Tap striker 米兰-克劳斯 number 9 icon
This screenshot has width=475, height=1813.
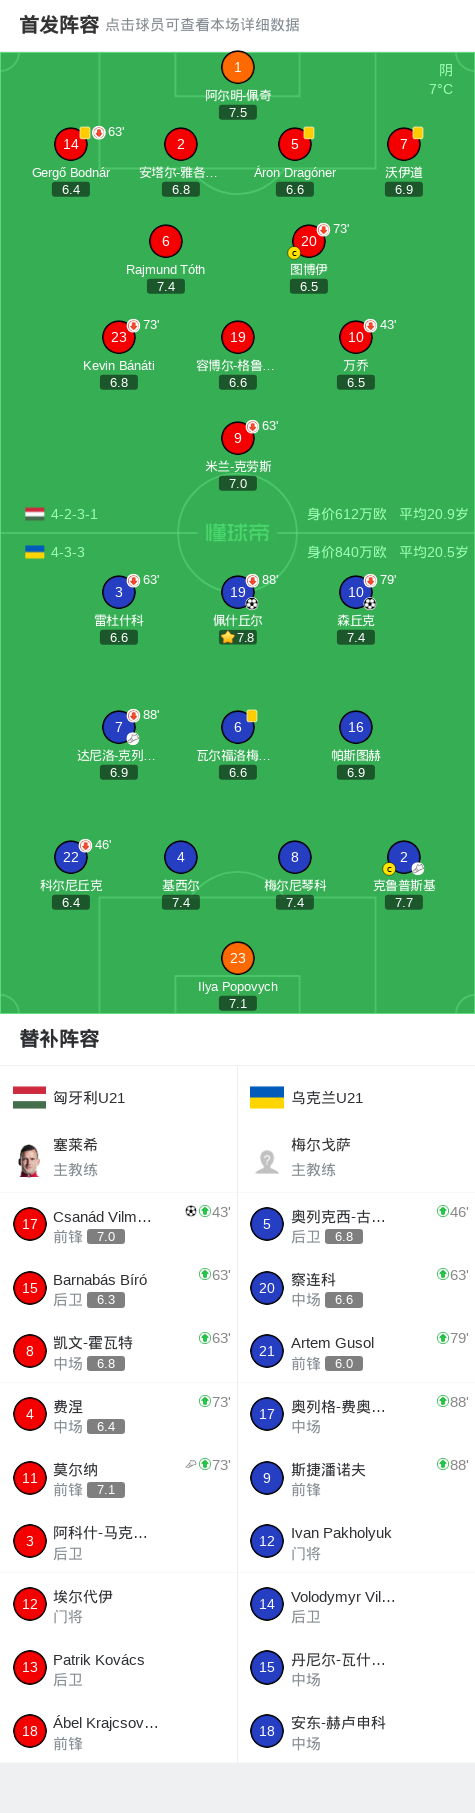pyautogui.click(x=238, y=438)
